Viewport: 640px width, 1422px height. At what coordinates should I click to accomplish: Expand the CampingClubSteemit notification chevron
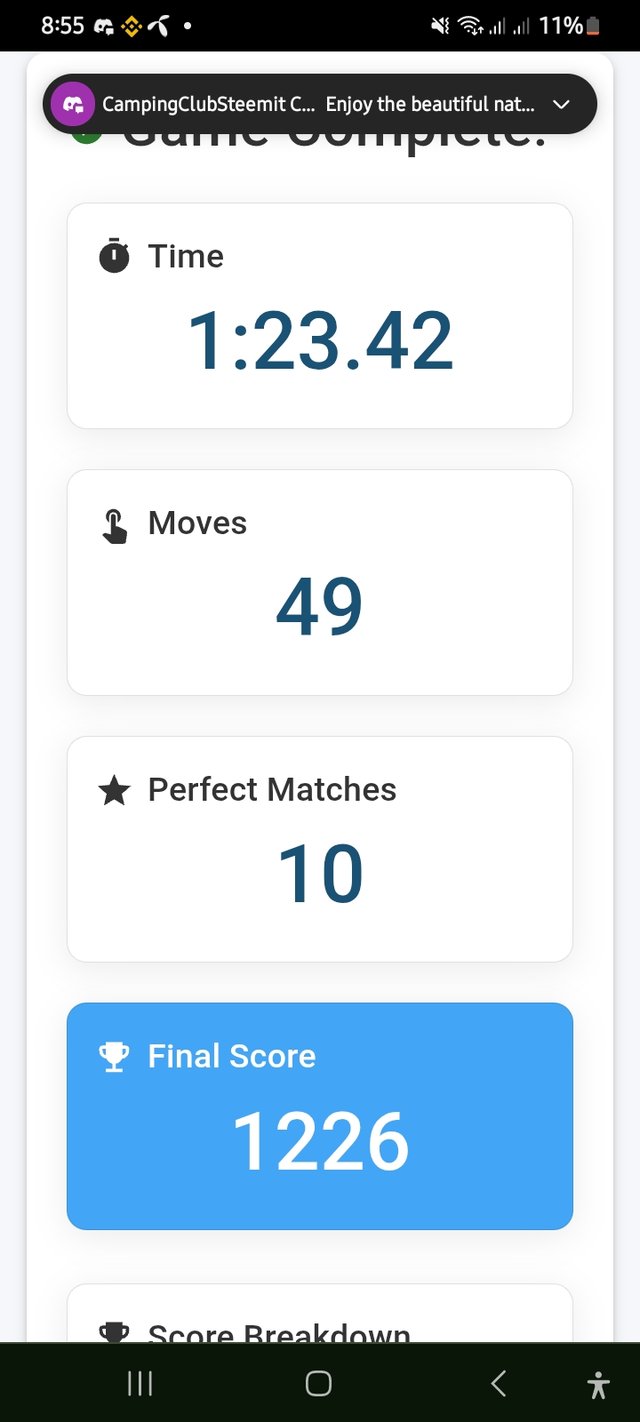561,104
